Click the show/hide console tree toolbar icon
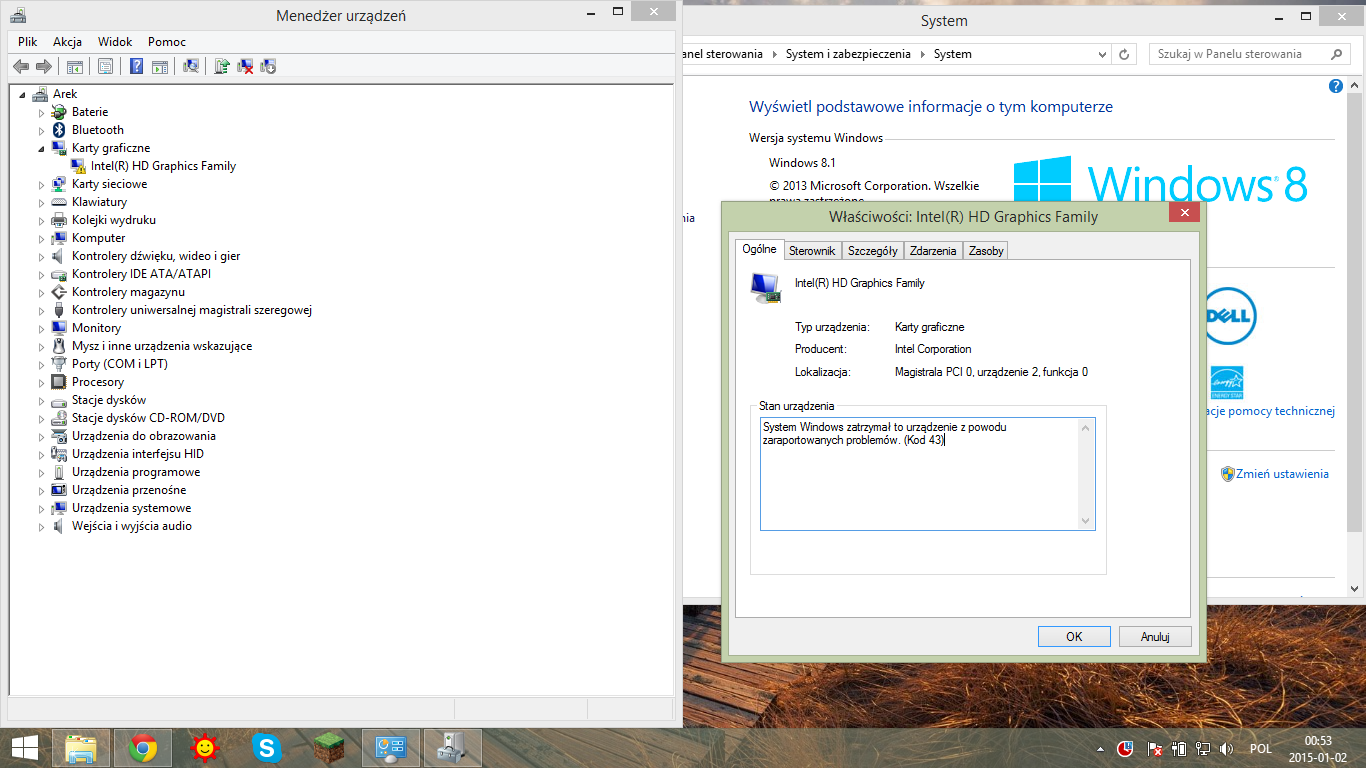 (x=75, y=66)
